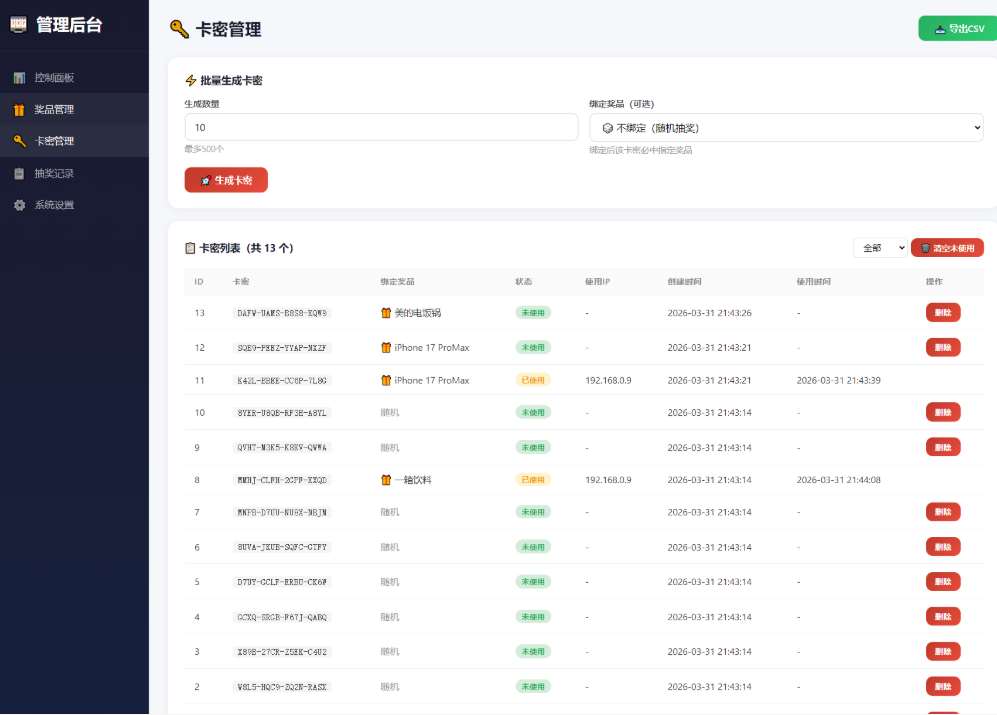The width and height of the screenshot is (997, 715).
Task: Click the gift icon beside 奖品管理
Action: pos(19,110)
